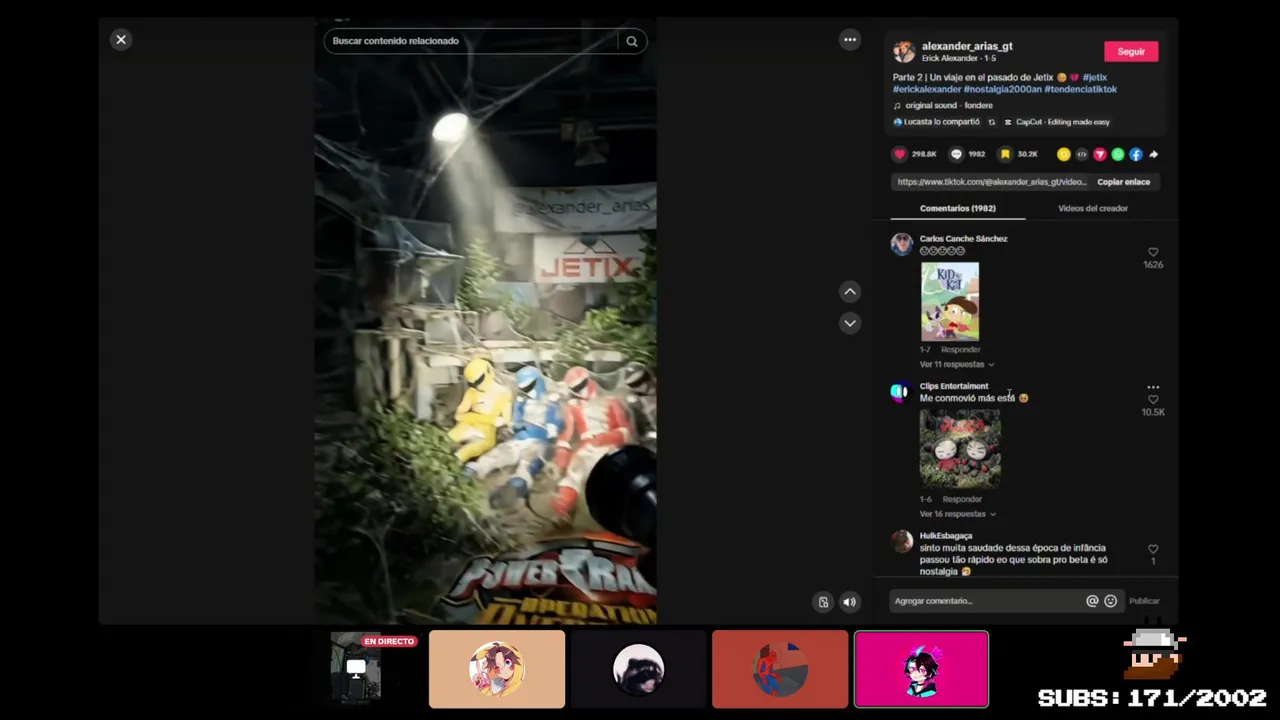Open original sound - fondere music link

tap(948, 105)
